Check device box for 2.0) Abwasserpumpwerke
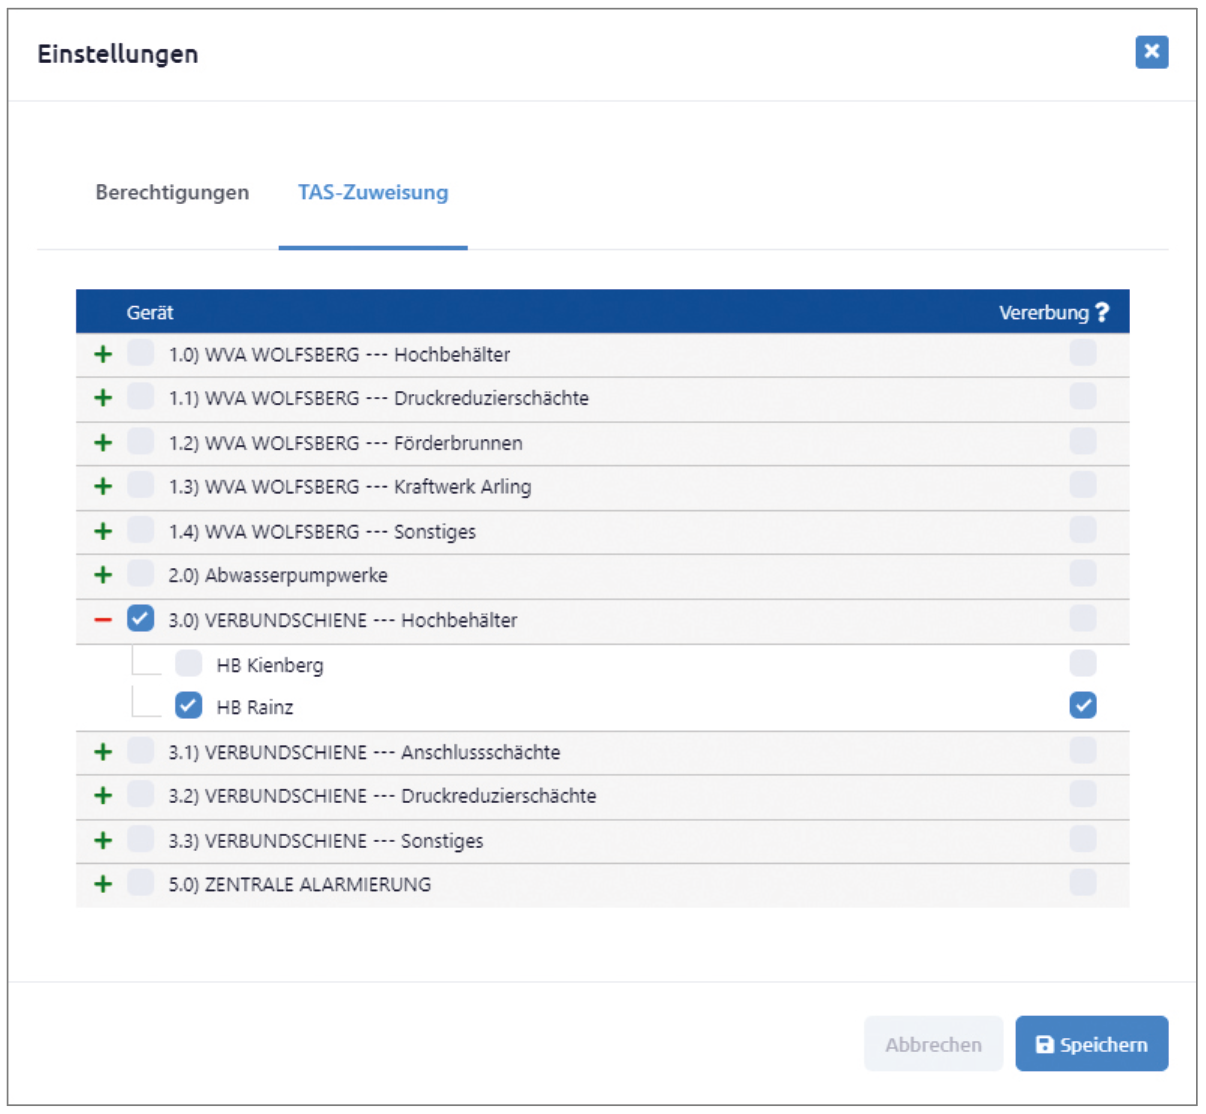The width and height of the screenshot is (1206, 1114). pos(140,574)
